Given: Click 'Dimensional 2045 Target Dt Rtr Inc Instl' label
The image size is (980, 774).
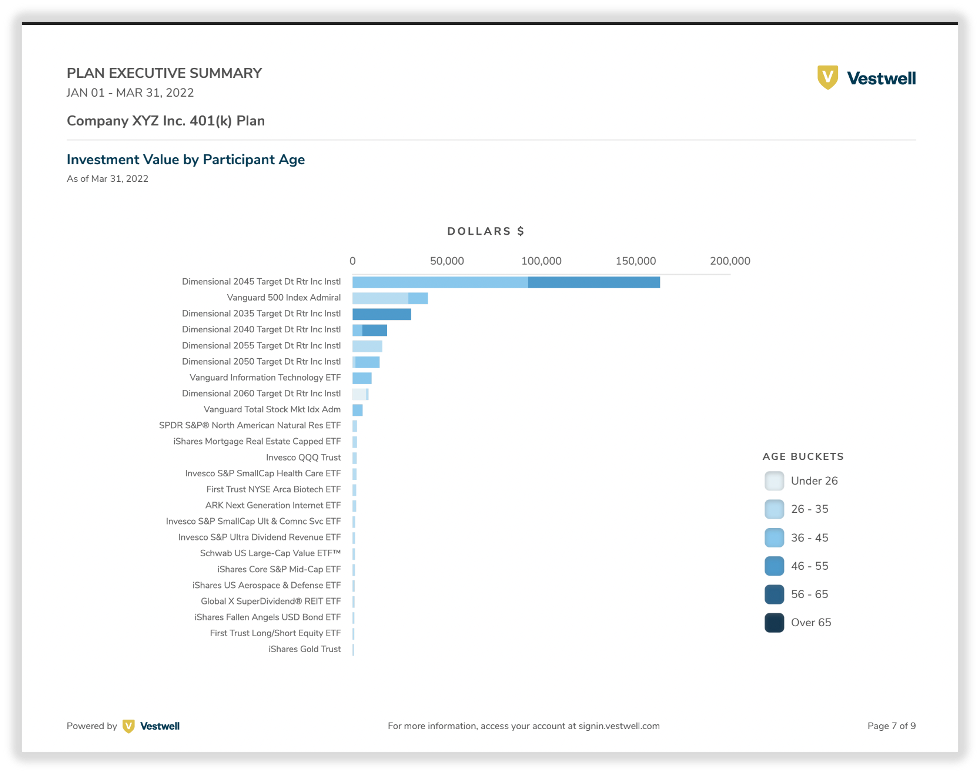Looking at the screenshot, I should pyautogui.click(x=261, y=281).
